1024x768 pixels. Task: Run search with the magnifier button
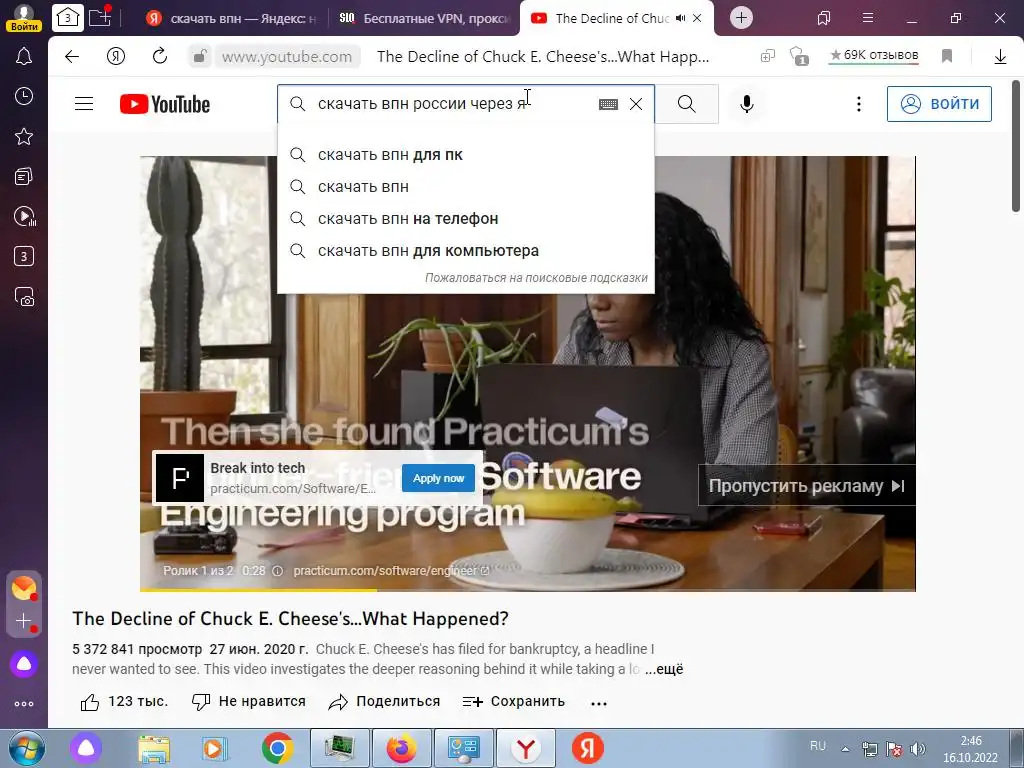(686, 104)
